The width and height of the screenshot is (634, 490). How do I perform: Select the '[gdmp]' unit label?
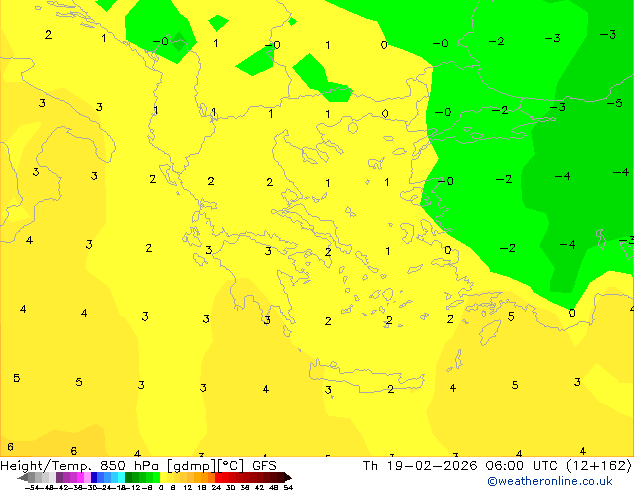click(190, 466)
